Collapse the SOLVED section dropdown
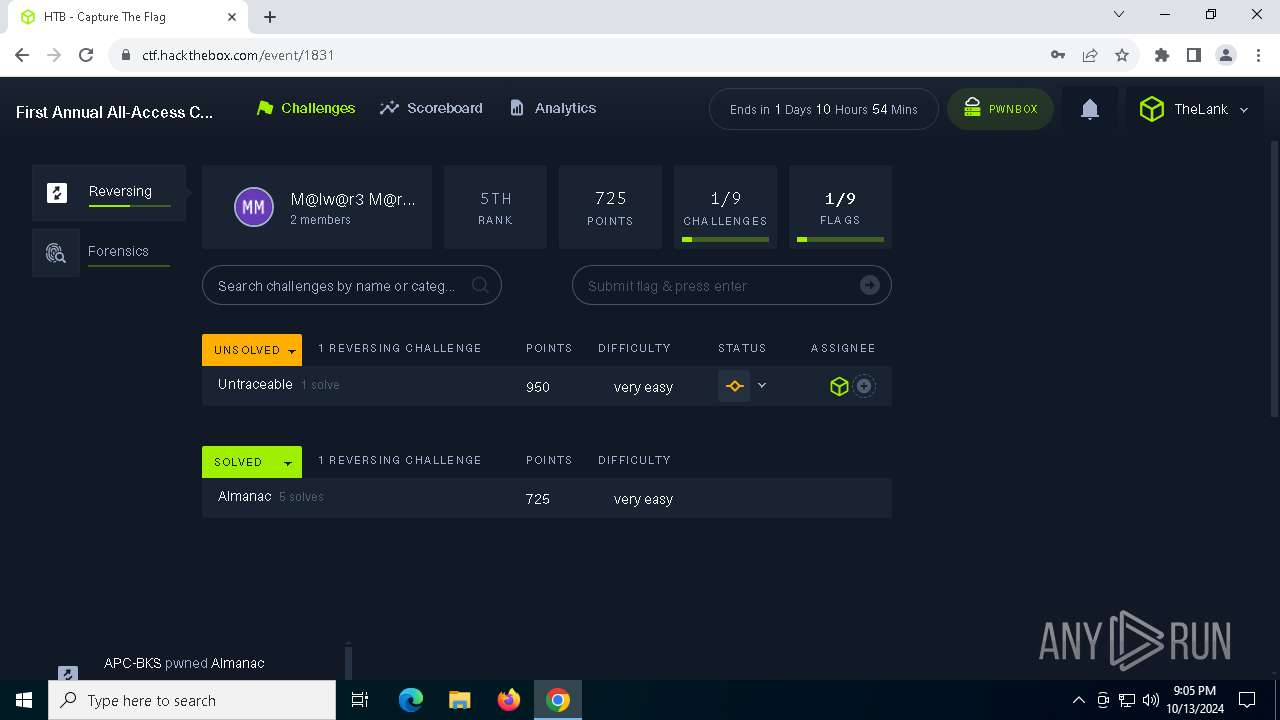 click(252, 462)
